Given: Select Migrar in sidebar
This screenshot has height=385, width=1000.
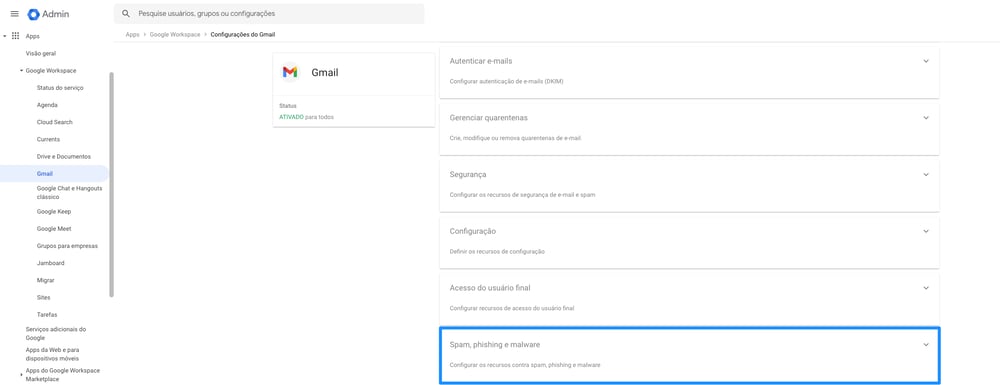Looking at the screenshot, I should click(x=46, y=280).
